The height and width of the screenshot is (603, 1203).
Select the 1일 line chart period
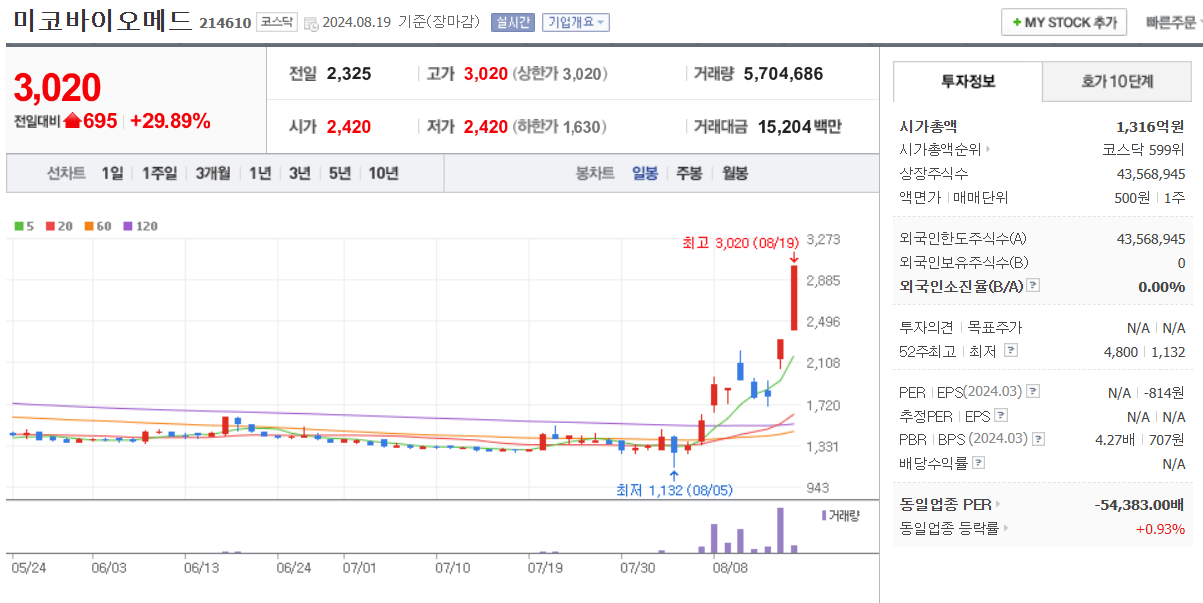[112, 173]
